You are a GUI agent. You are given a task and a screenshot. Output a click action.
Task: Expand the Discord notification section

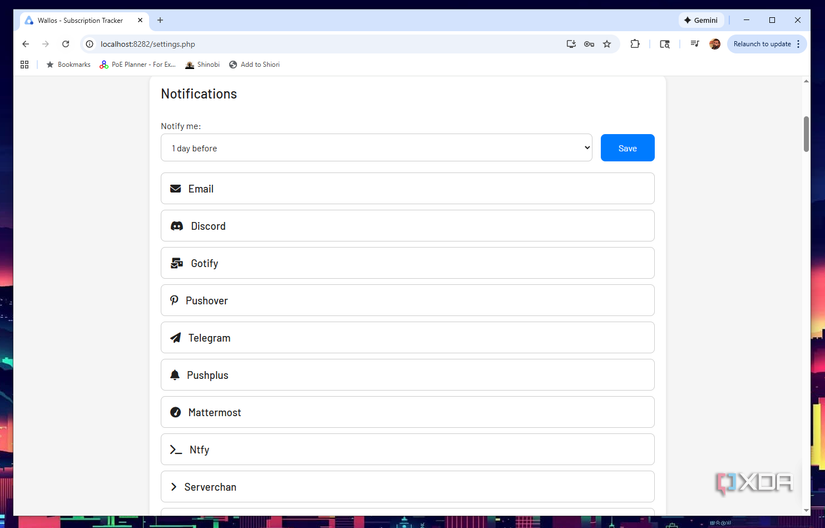point(407,226)
